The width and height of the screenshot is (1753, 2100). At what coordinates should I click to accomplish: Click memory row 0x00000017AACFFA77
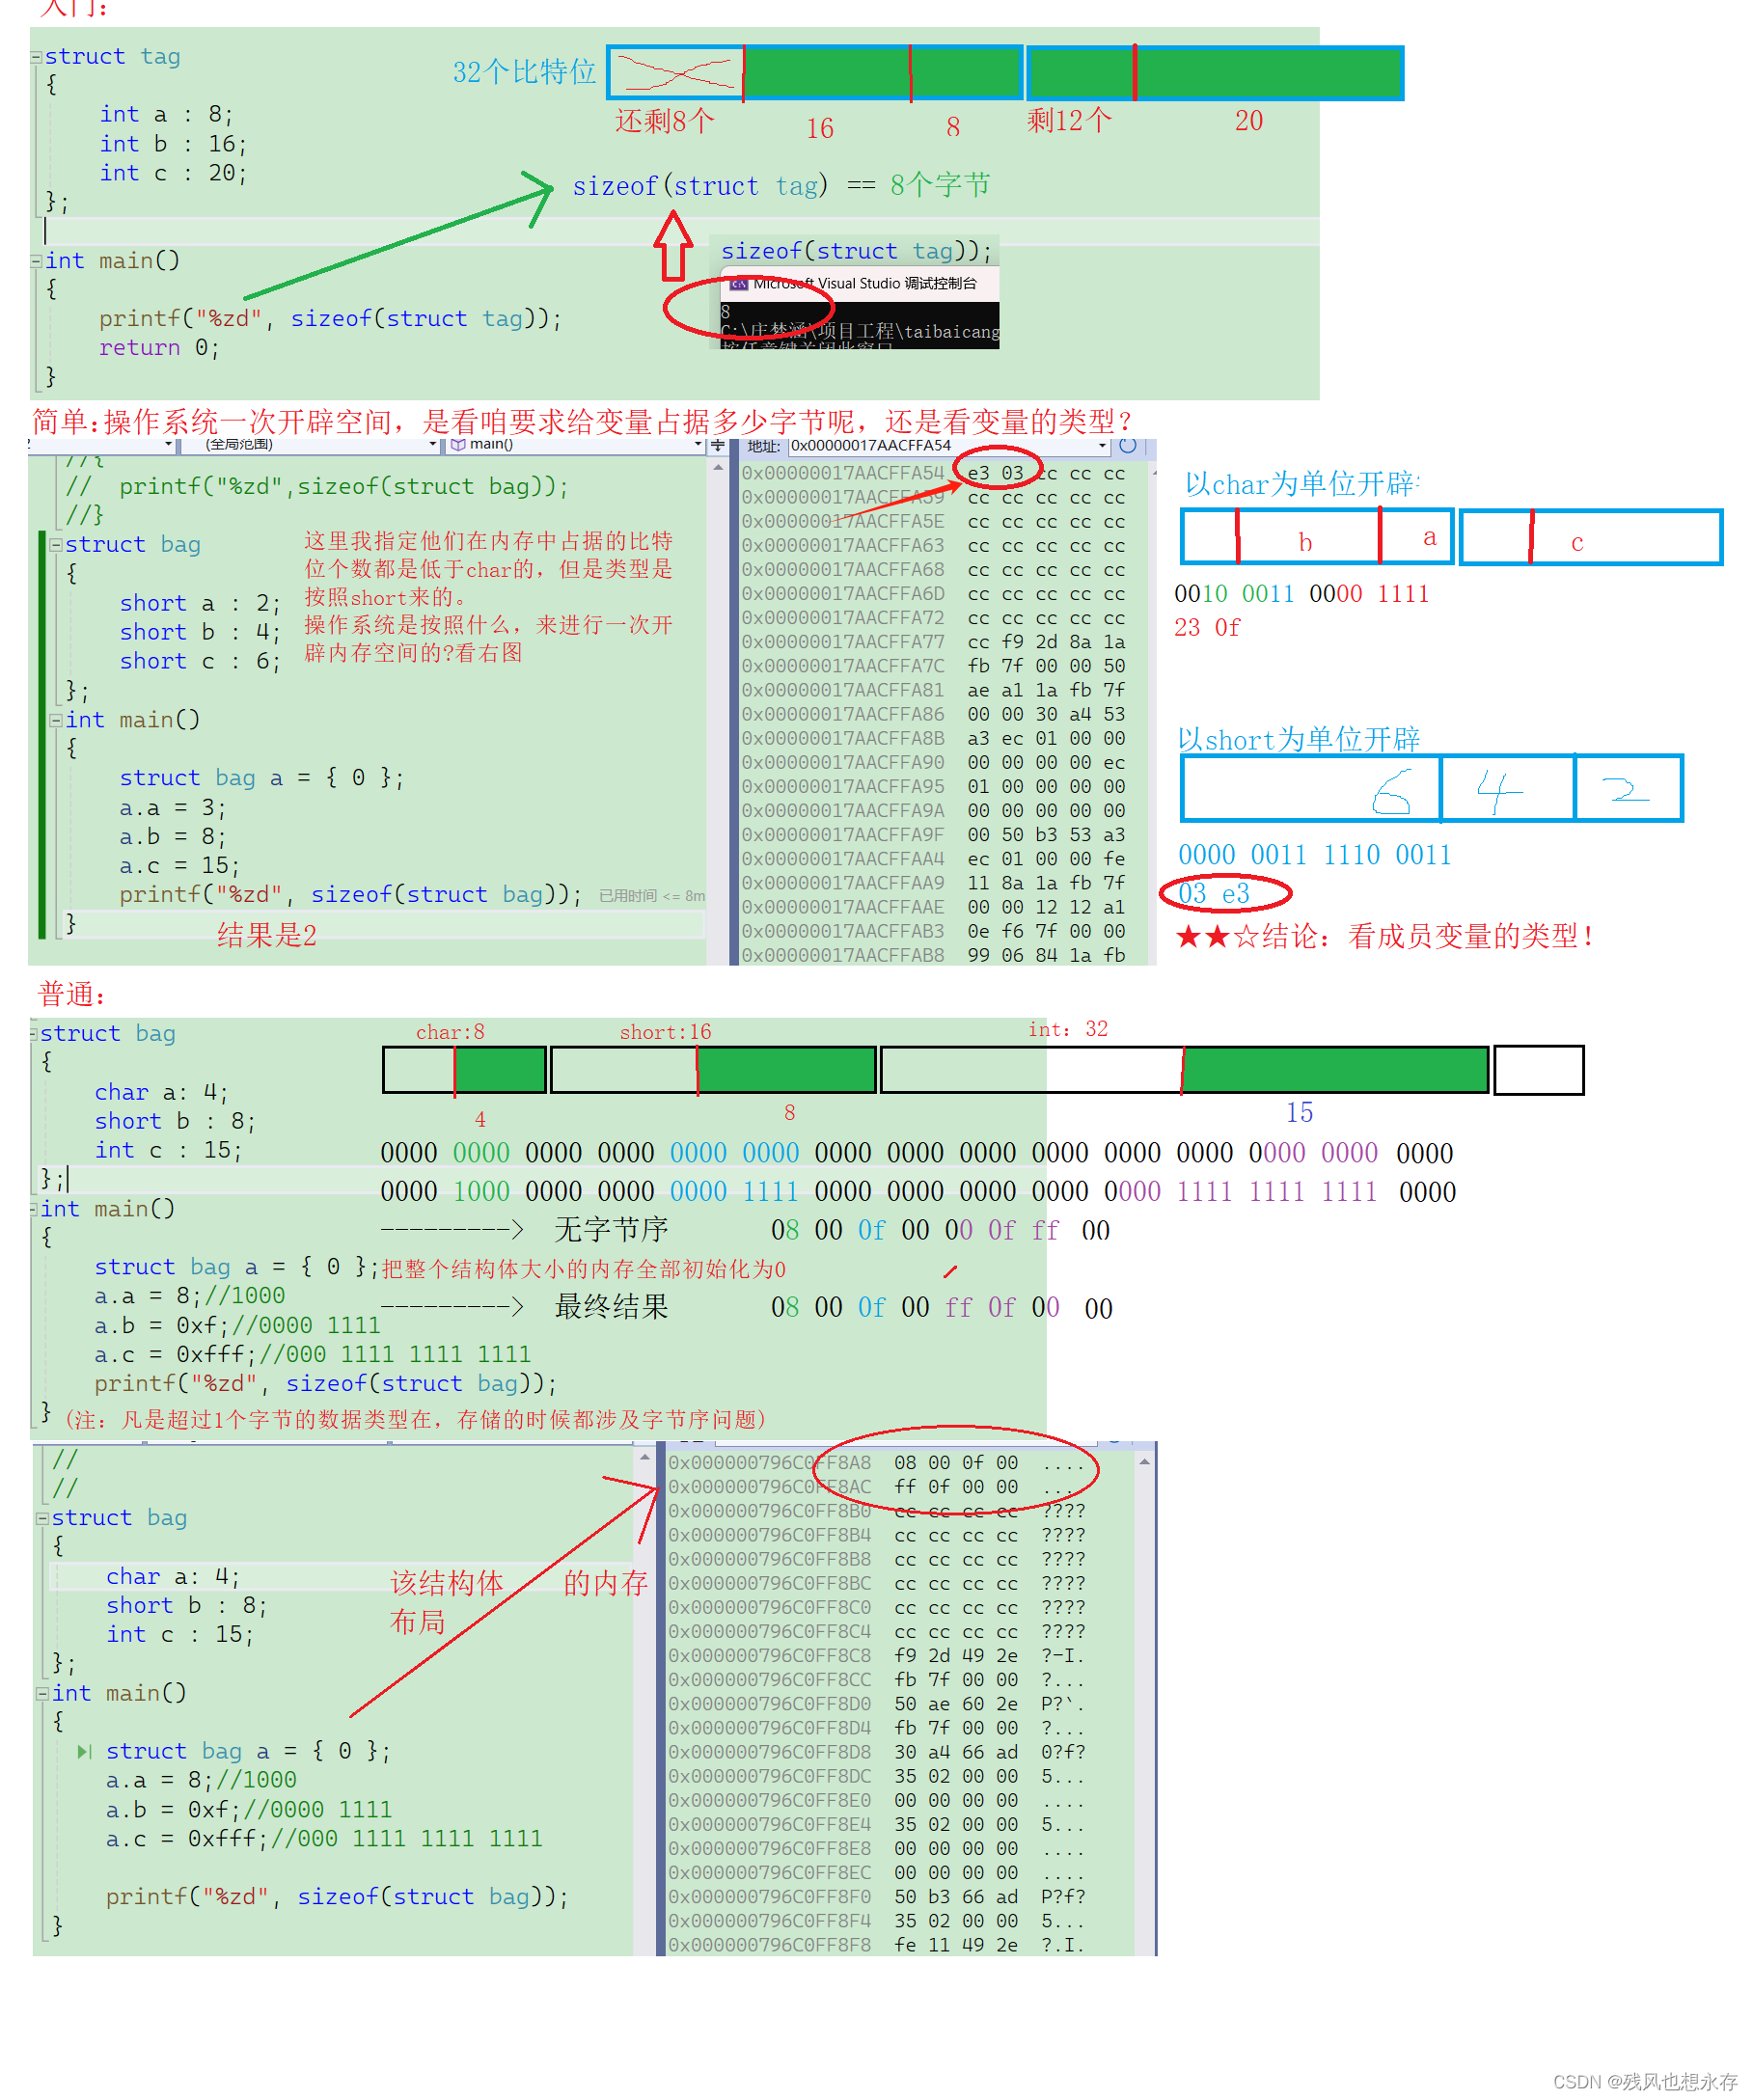point(933,643)
